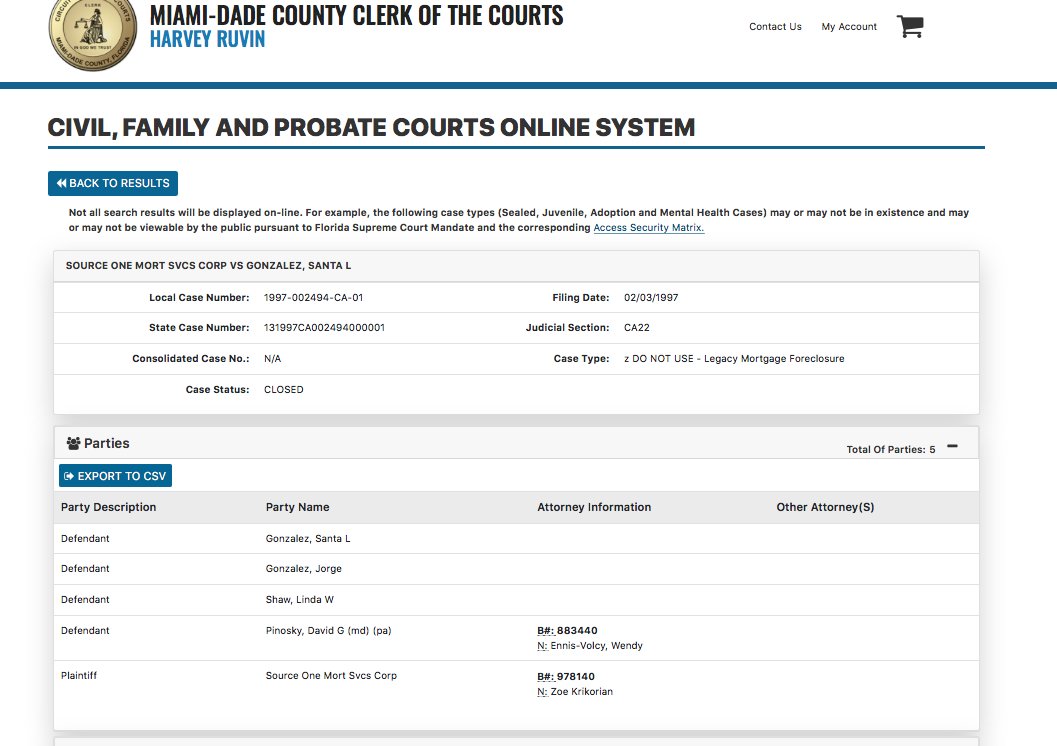Image resolution: width=1057 pixels, height=746 pixels.
Task: Select the Other Attorney(S) column header
Action: click(x=825, y=507)
